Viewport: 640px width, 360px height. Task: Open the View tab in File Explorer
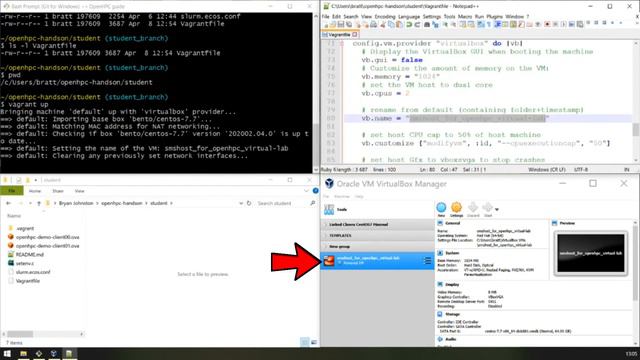click(79, 191)
